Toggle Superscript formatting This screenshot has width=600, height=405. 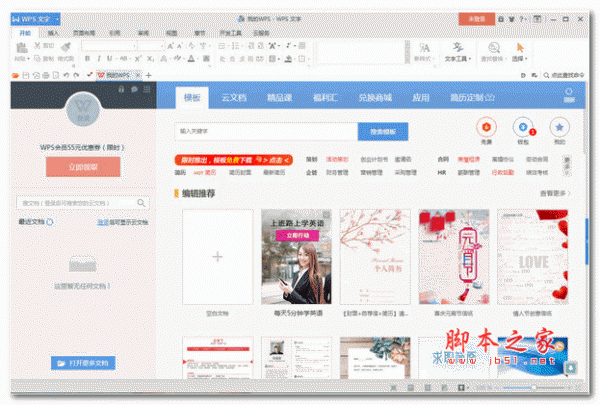click(x=138, y=59)
